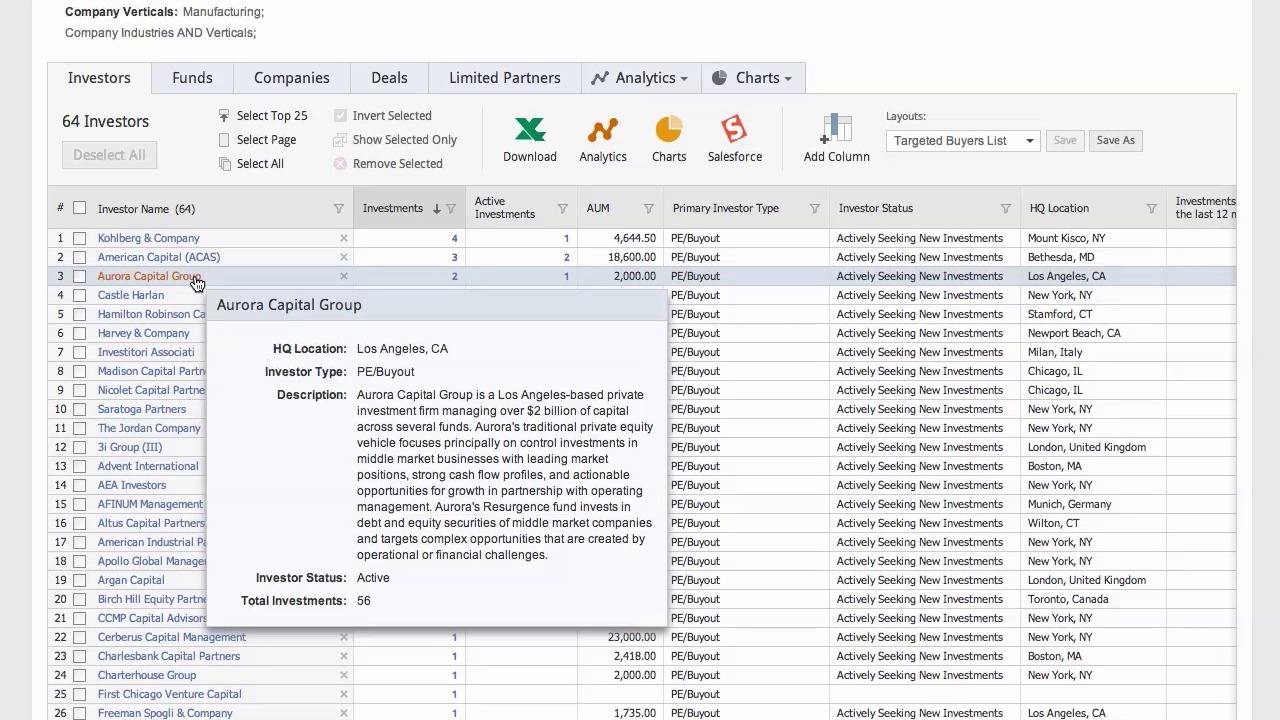
Task: Open Castle Harlan investor link
Action: point(131,295)
